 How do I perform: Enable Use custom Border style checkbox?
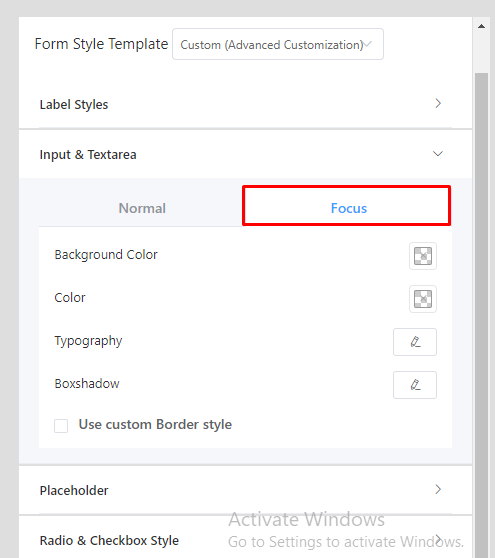pos(61,426)
